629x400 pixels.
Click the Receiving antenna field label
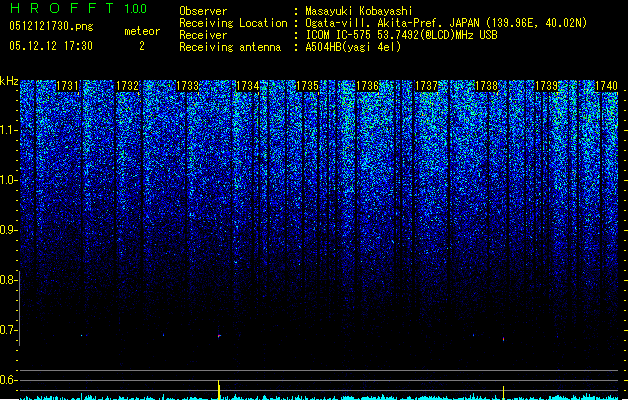230,47
